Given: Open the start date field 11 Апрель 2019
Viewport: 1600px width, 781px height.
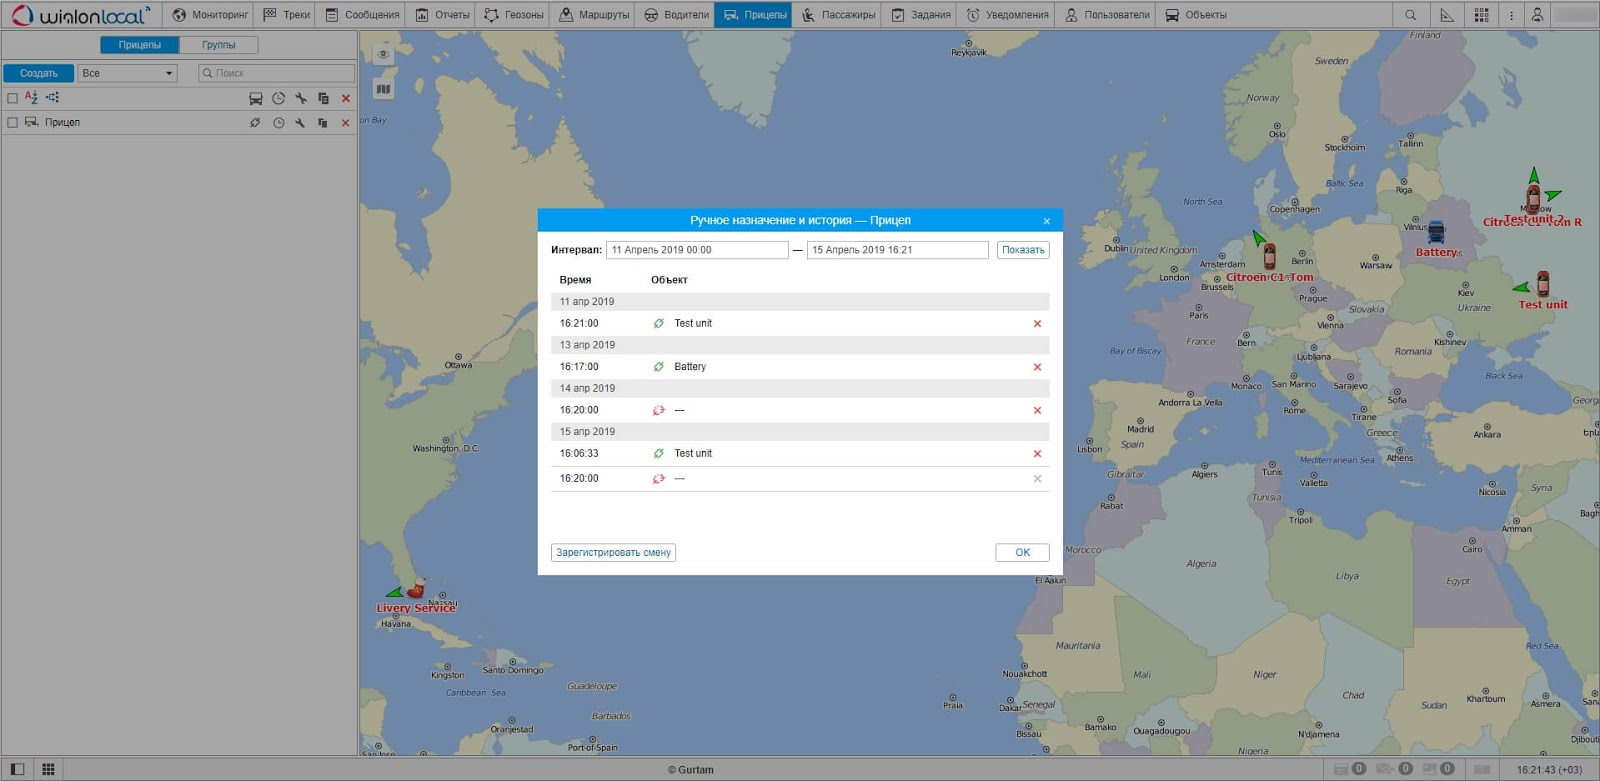Looking at the screenshot, I should (x=697, y=250).
